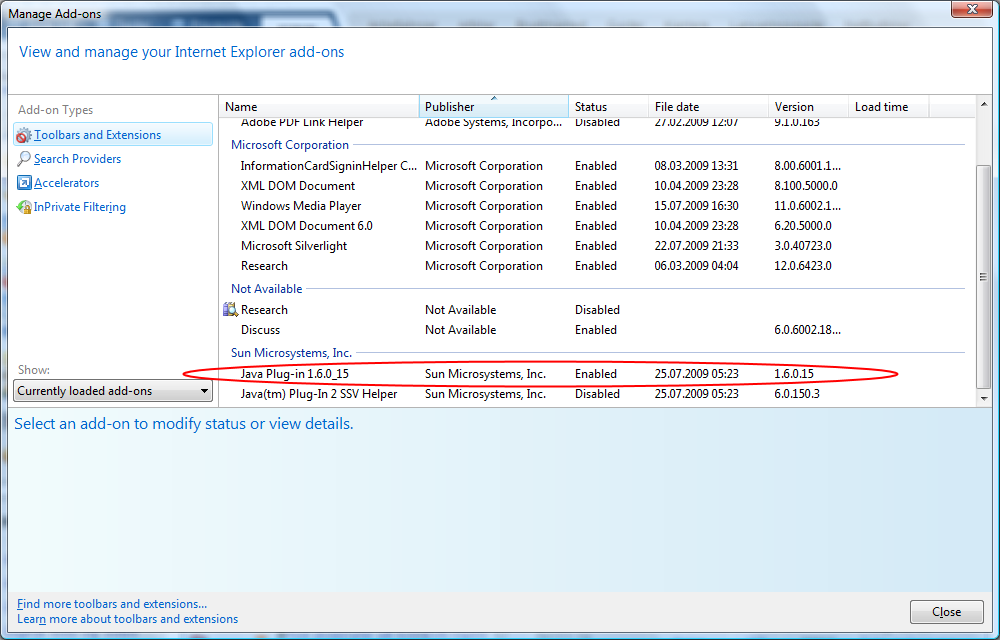Click the Sun Microsystems, Inc. group heading
Viewport: 1000px width, 640px height.
(291, 353)
